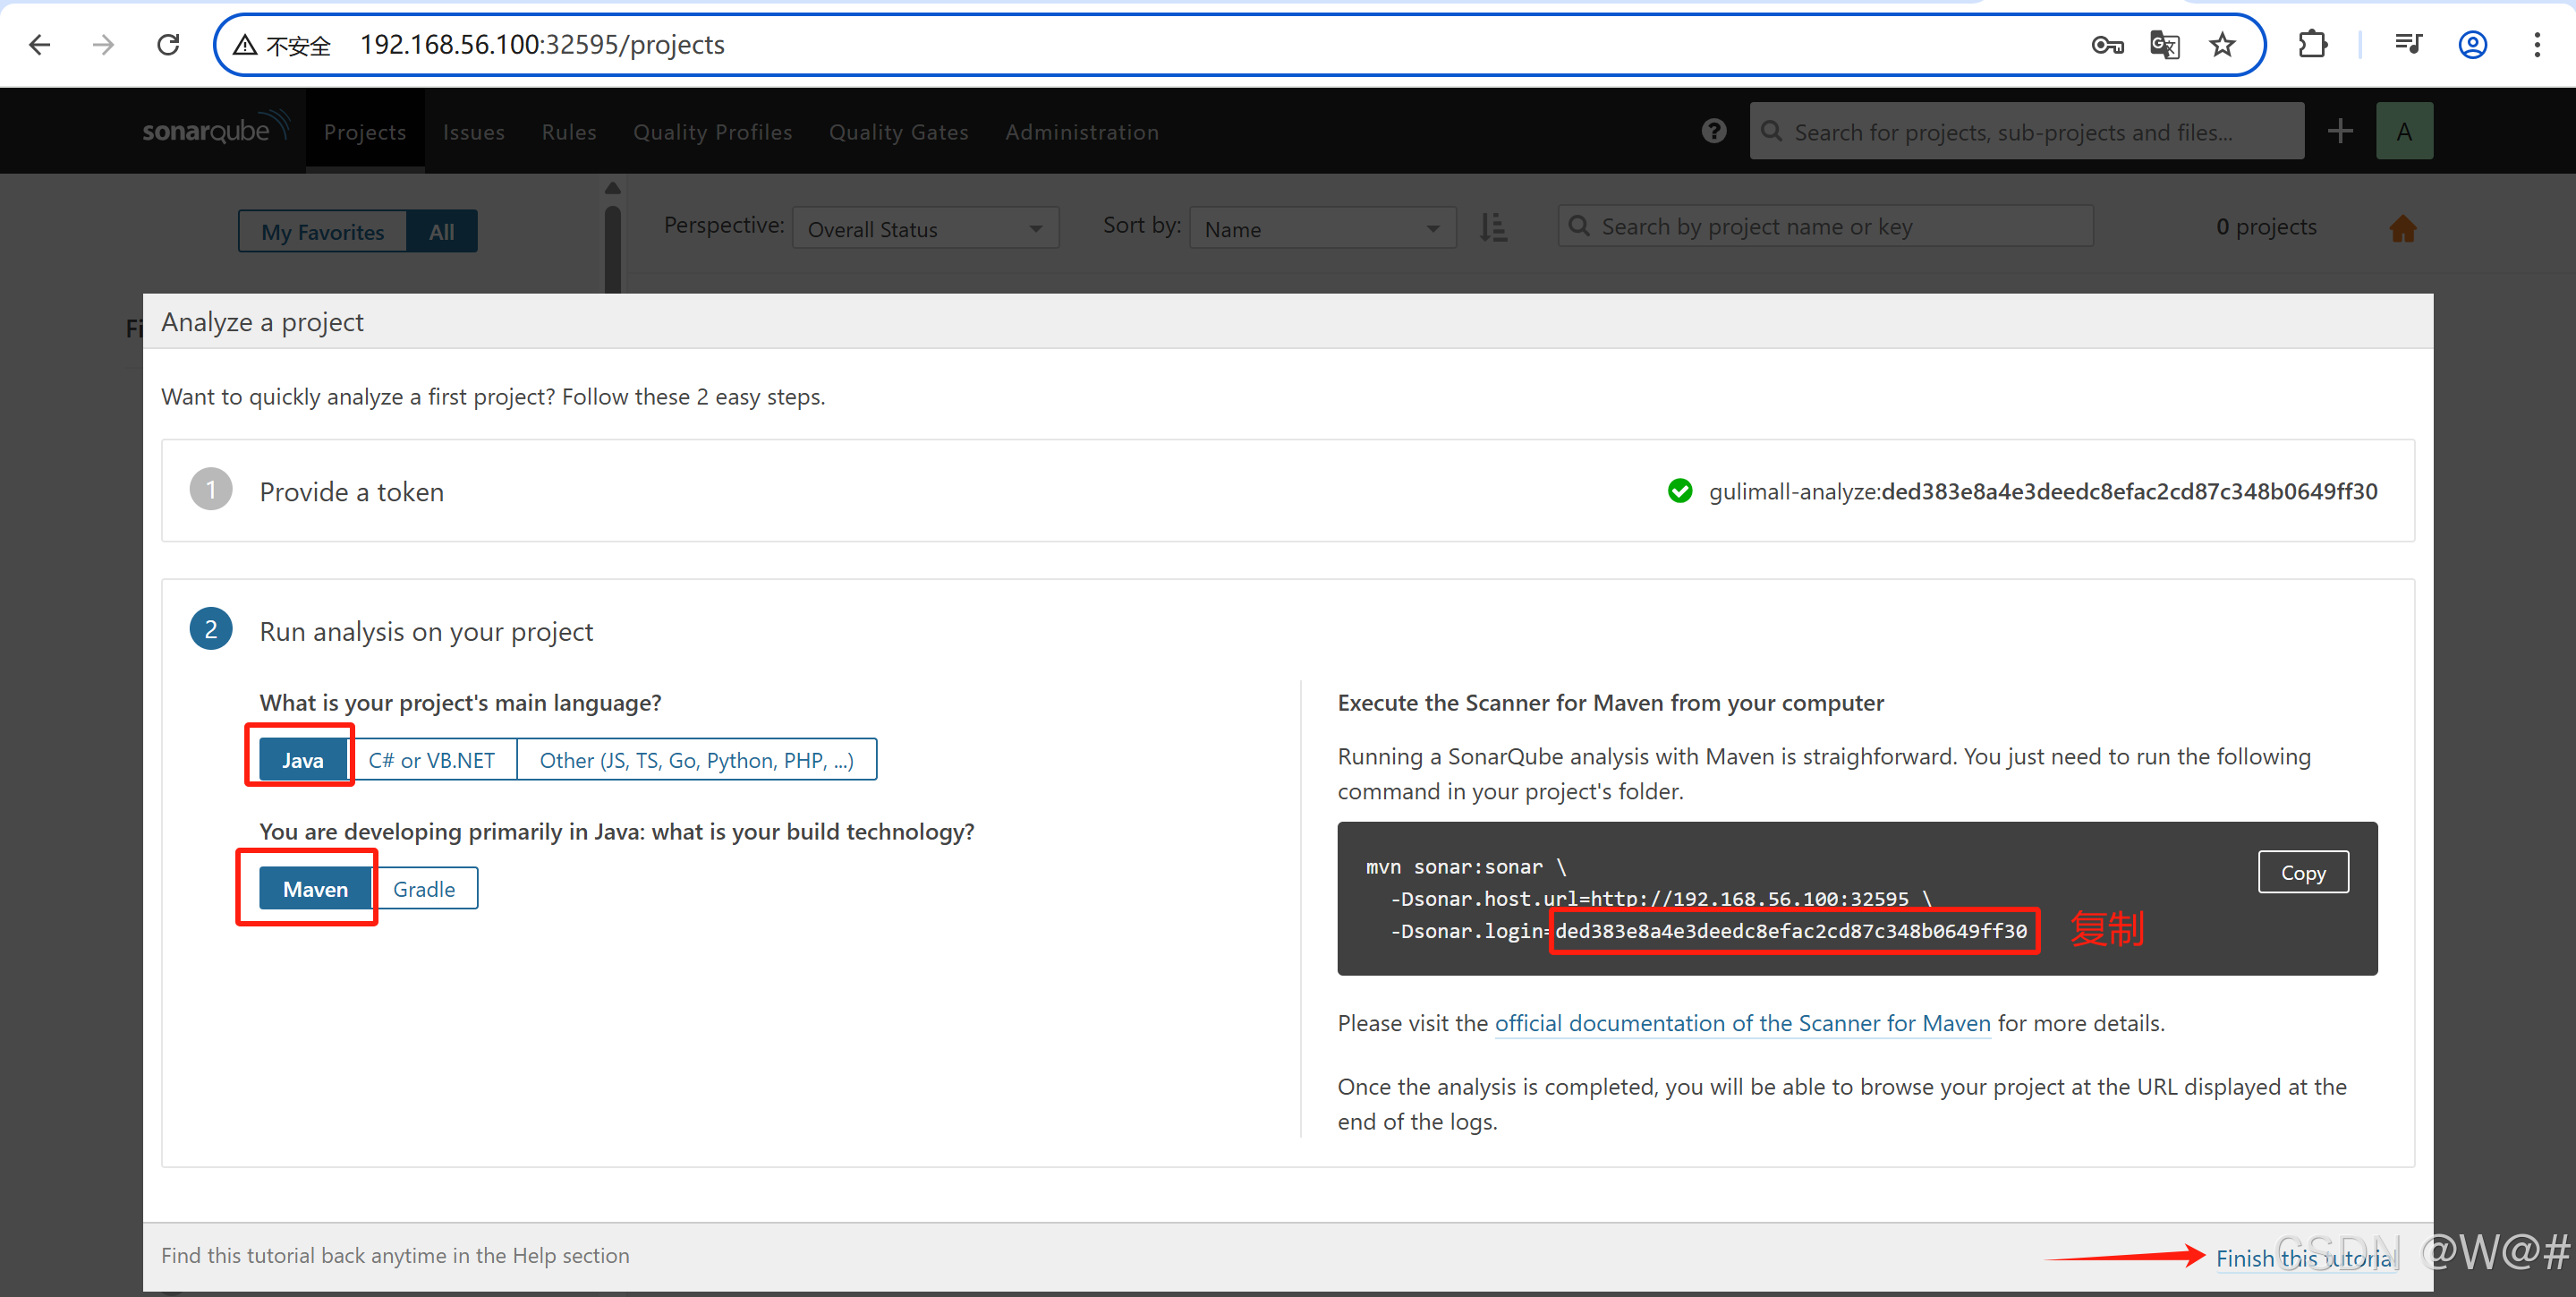The width and height of the screenshot is (2576, 1297).
Task: Click the plus icon to create a project
Action: [x=2340, y=131]
